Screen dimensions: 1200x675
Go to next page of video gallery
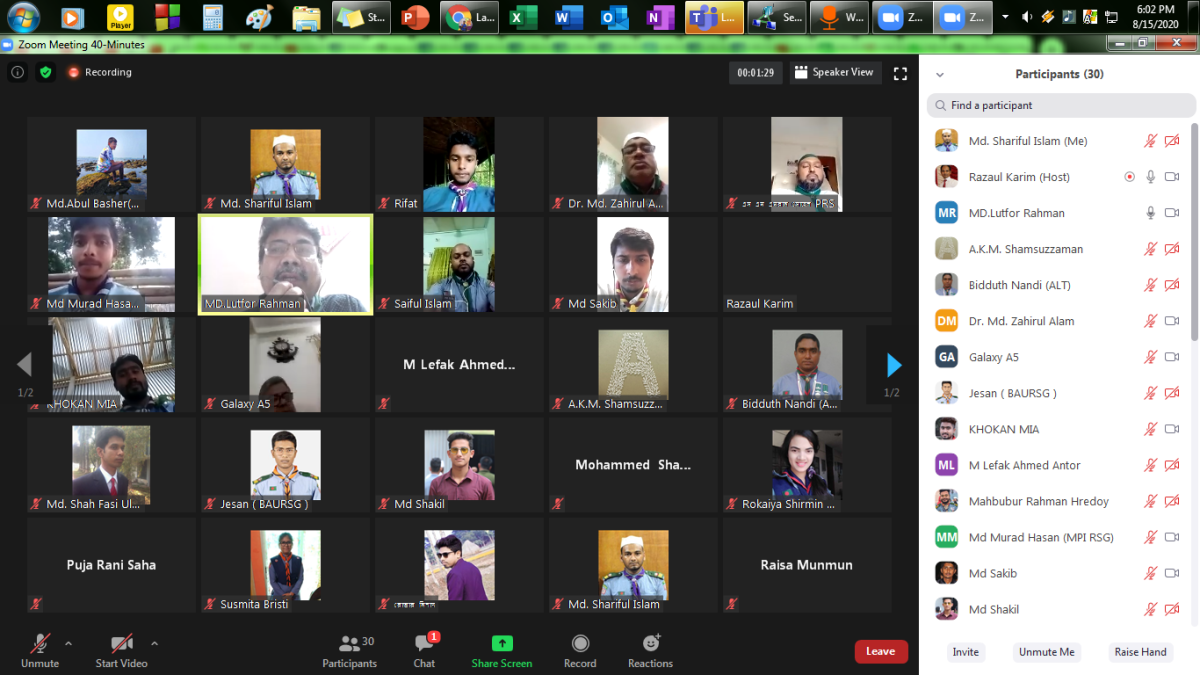(894, 365)
